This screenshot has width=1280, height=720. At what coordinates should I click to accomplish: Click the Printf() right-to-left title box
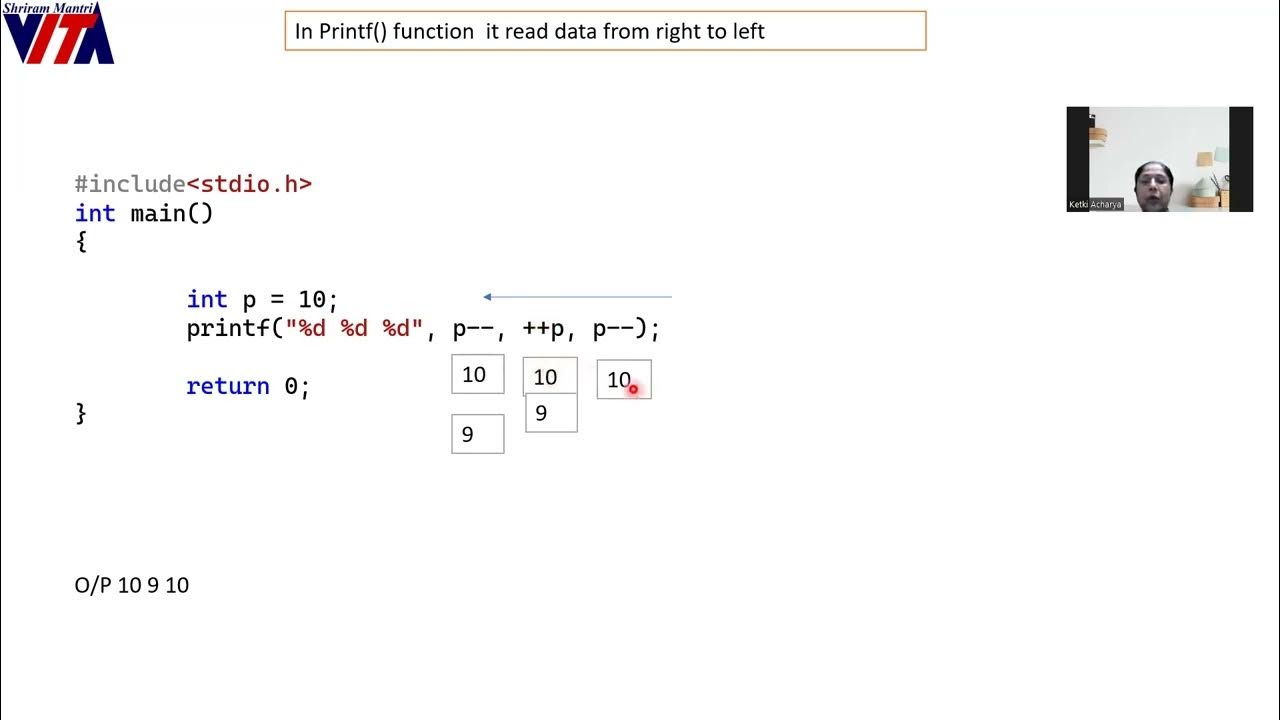[605, 31]
